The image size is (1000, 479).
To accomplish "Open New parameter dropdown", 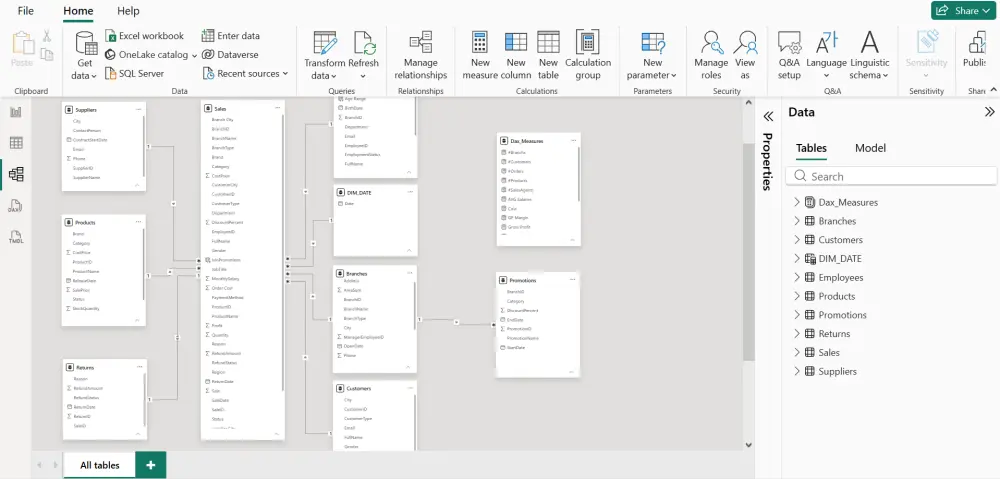I will (x=652, y=55).
